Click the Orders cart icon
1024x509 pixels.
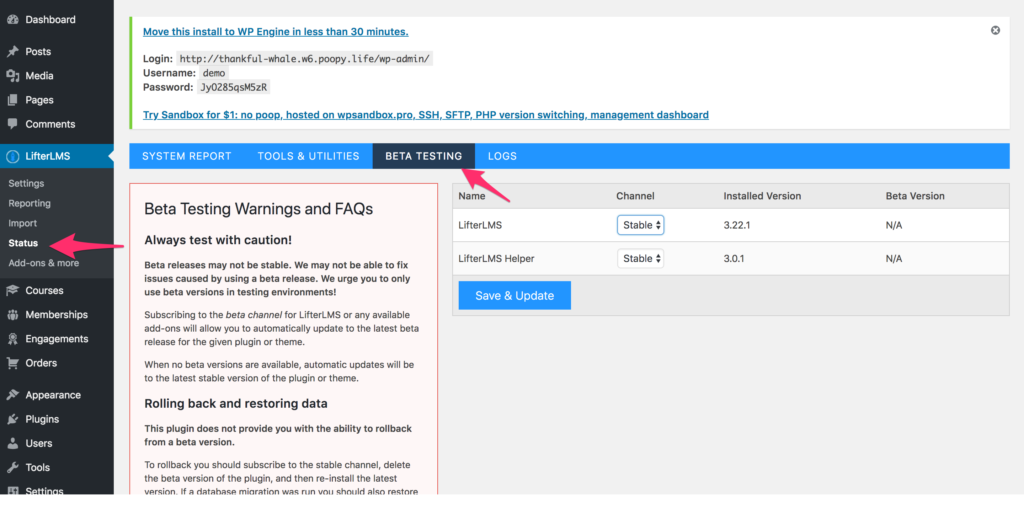[12, 363]
